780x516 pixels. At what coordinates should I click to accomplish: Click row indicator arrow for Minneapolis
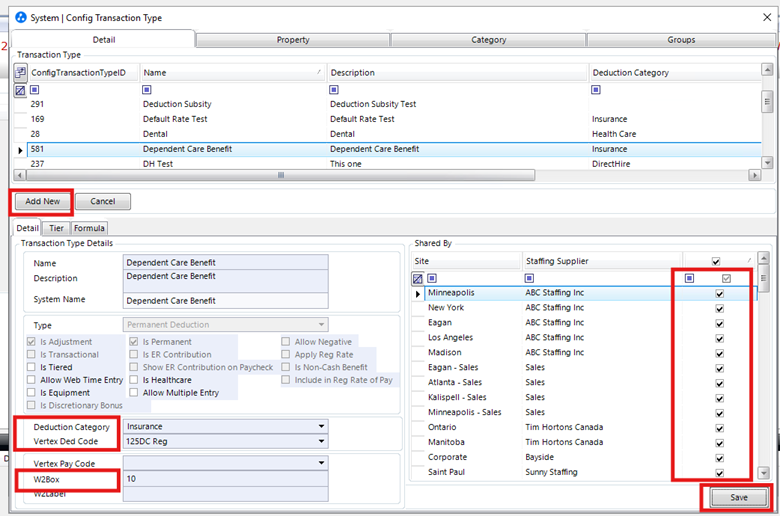pos(418,294)
